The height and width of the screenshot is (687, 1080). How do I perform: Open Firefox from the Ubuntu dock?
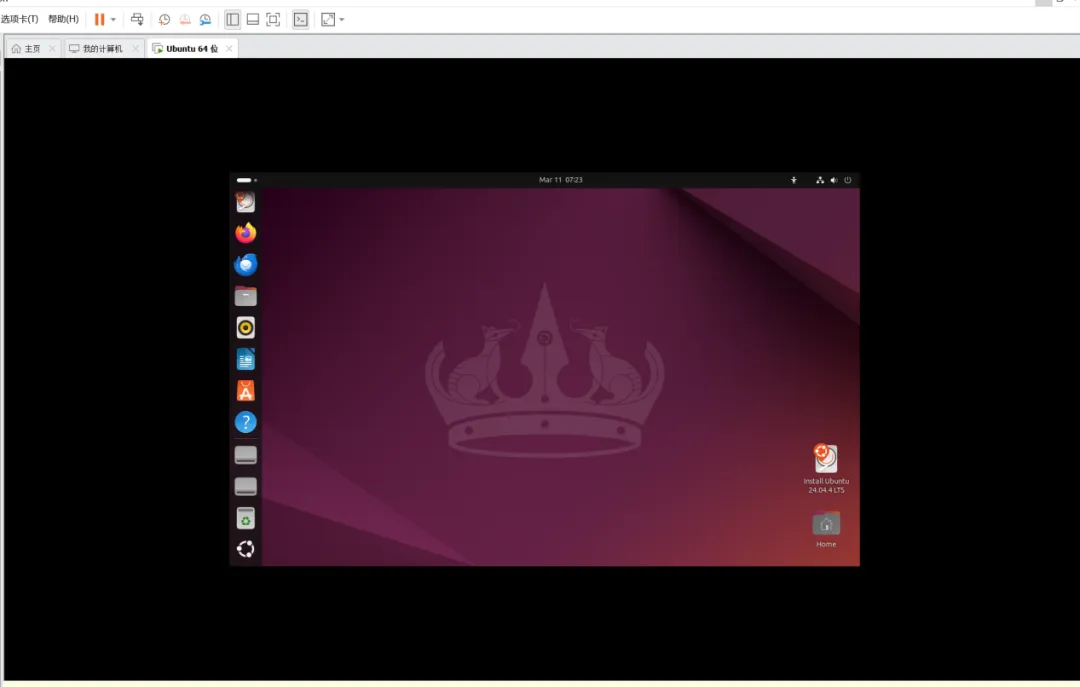(246, 233)
